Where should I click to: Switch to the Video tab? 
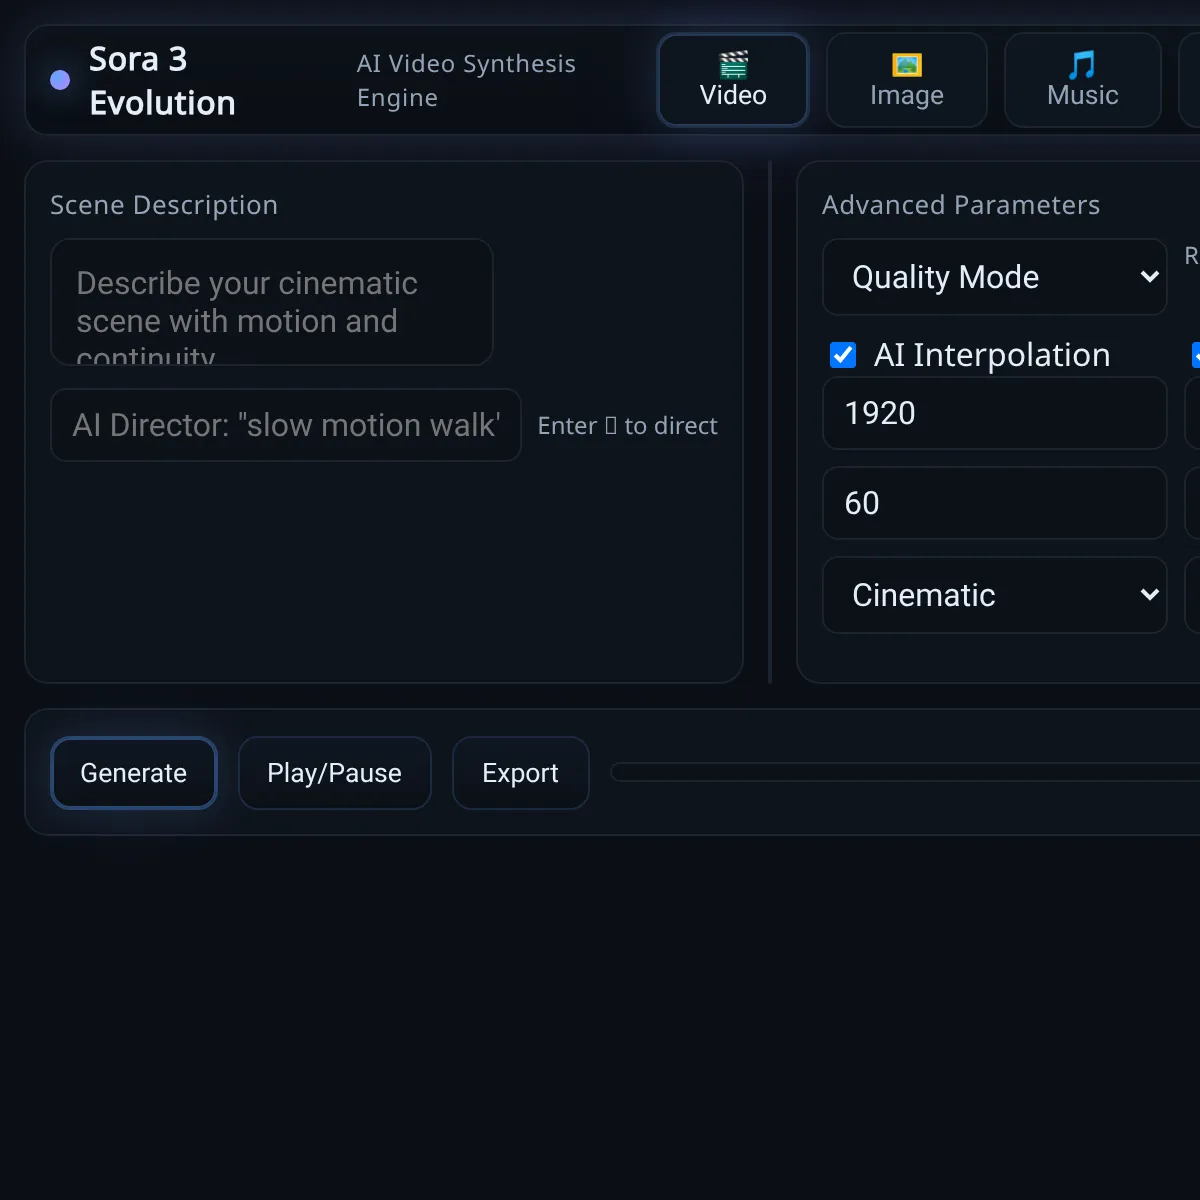point(733,80)
